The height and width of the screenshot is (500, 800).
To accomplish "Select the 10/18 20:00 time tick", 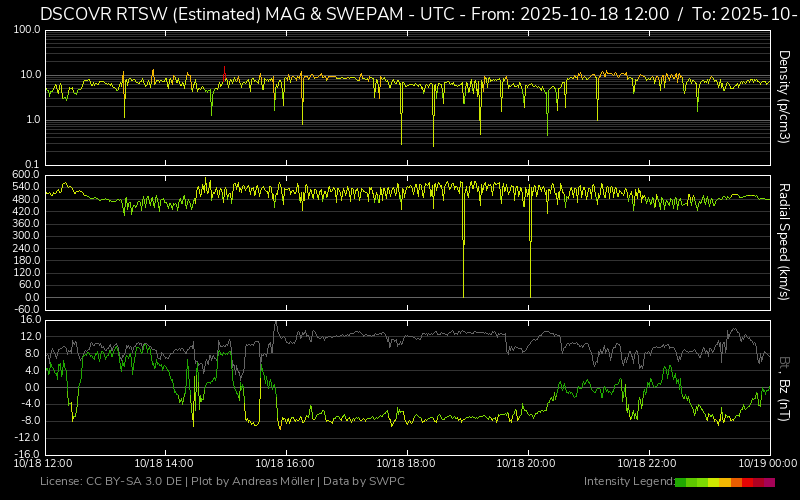I will coord(527,464).
